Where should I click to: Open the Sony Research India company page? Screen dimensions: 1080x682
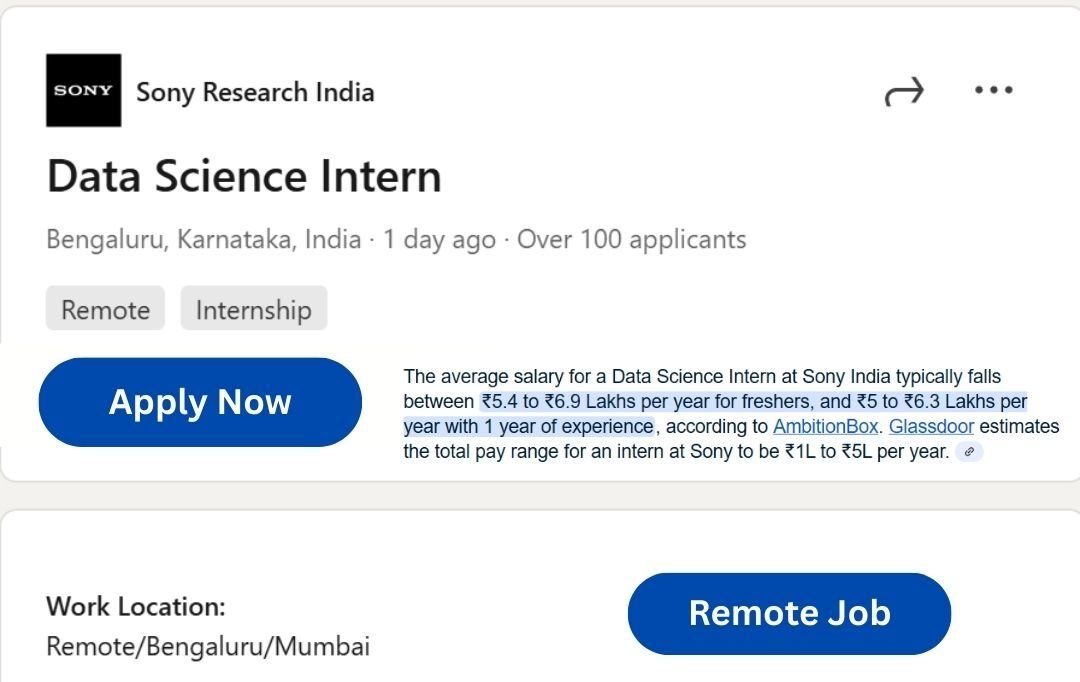(255, 93)
